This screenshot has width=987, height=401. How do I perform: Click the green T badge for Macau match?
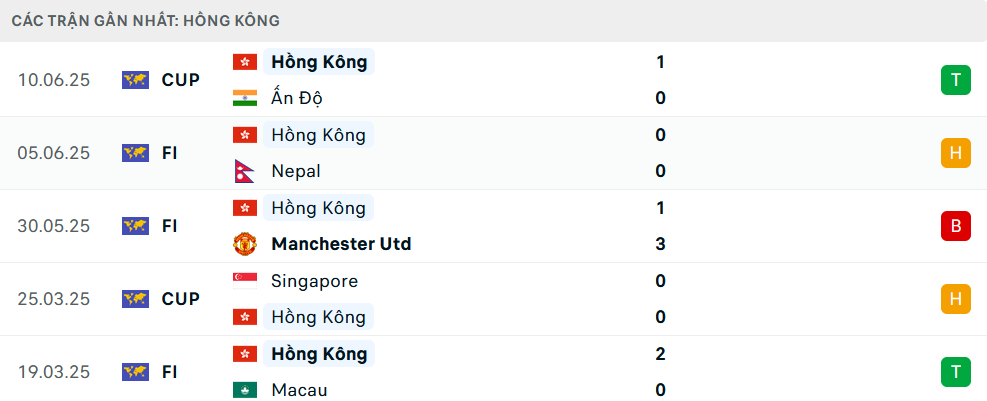(956, 372)
